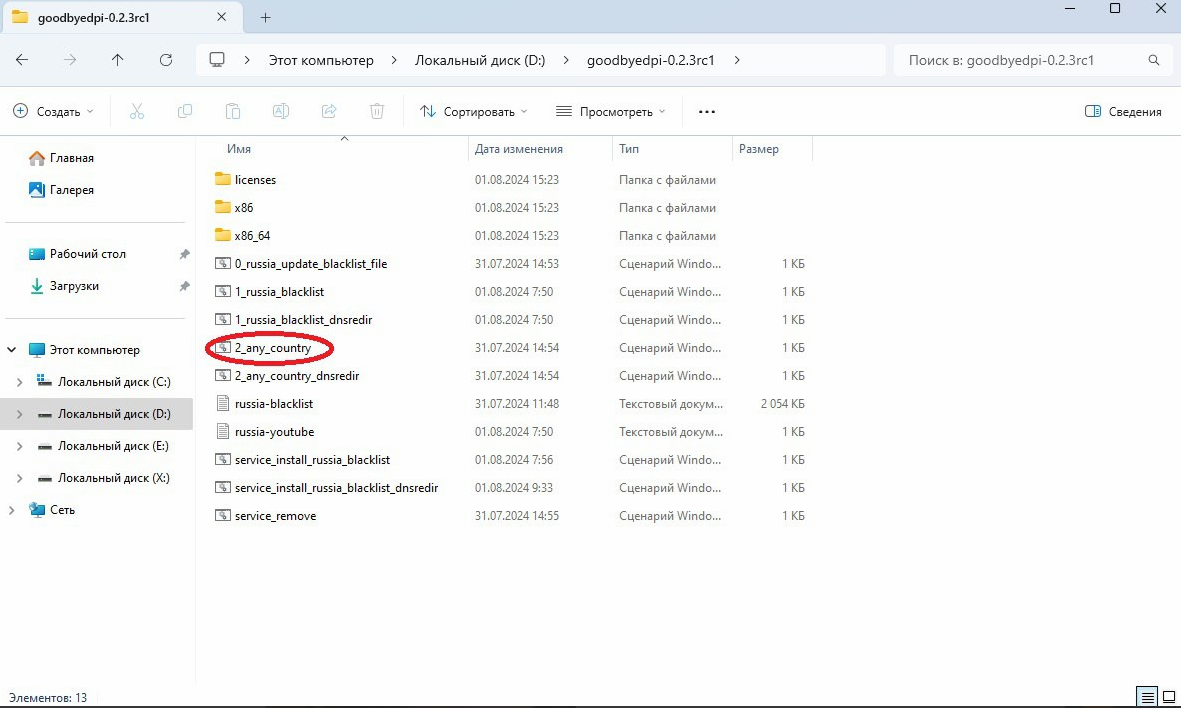Expand chevron after goodbyedpi-0.2.3rc1 in breadcrumb
The image size is (1181, 708).
737,60
